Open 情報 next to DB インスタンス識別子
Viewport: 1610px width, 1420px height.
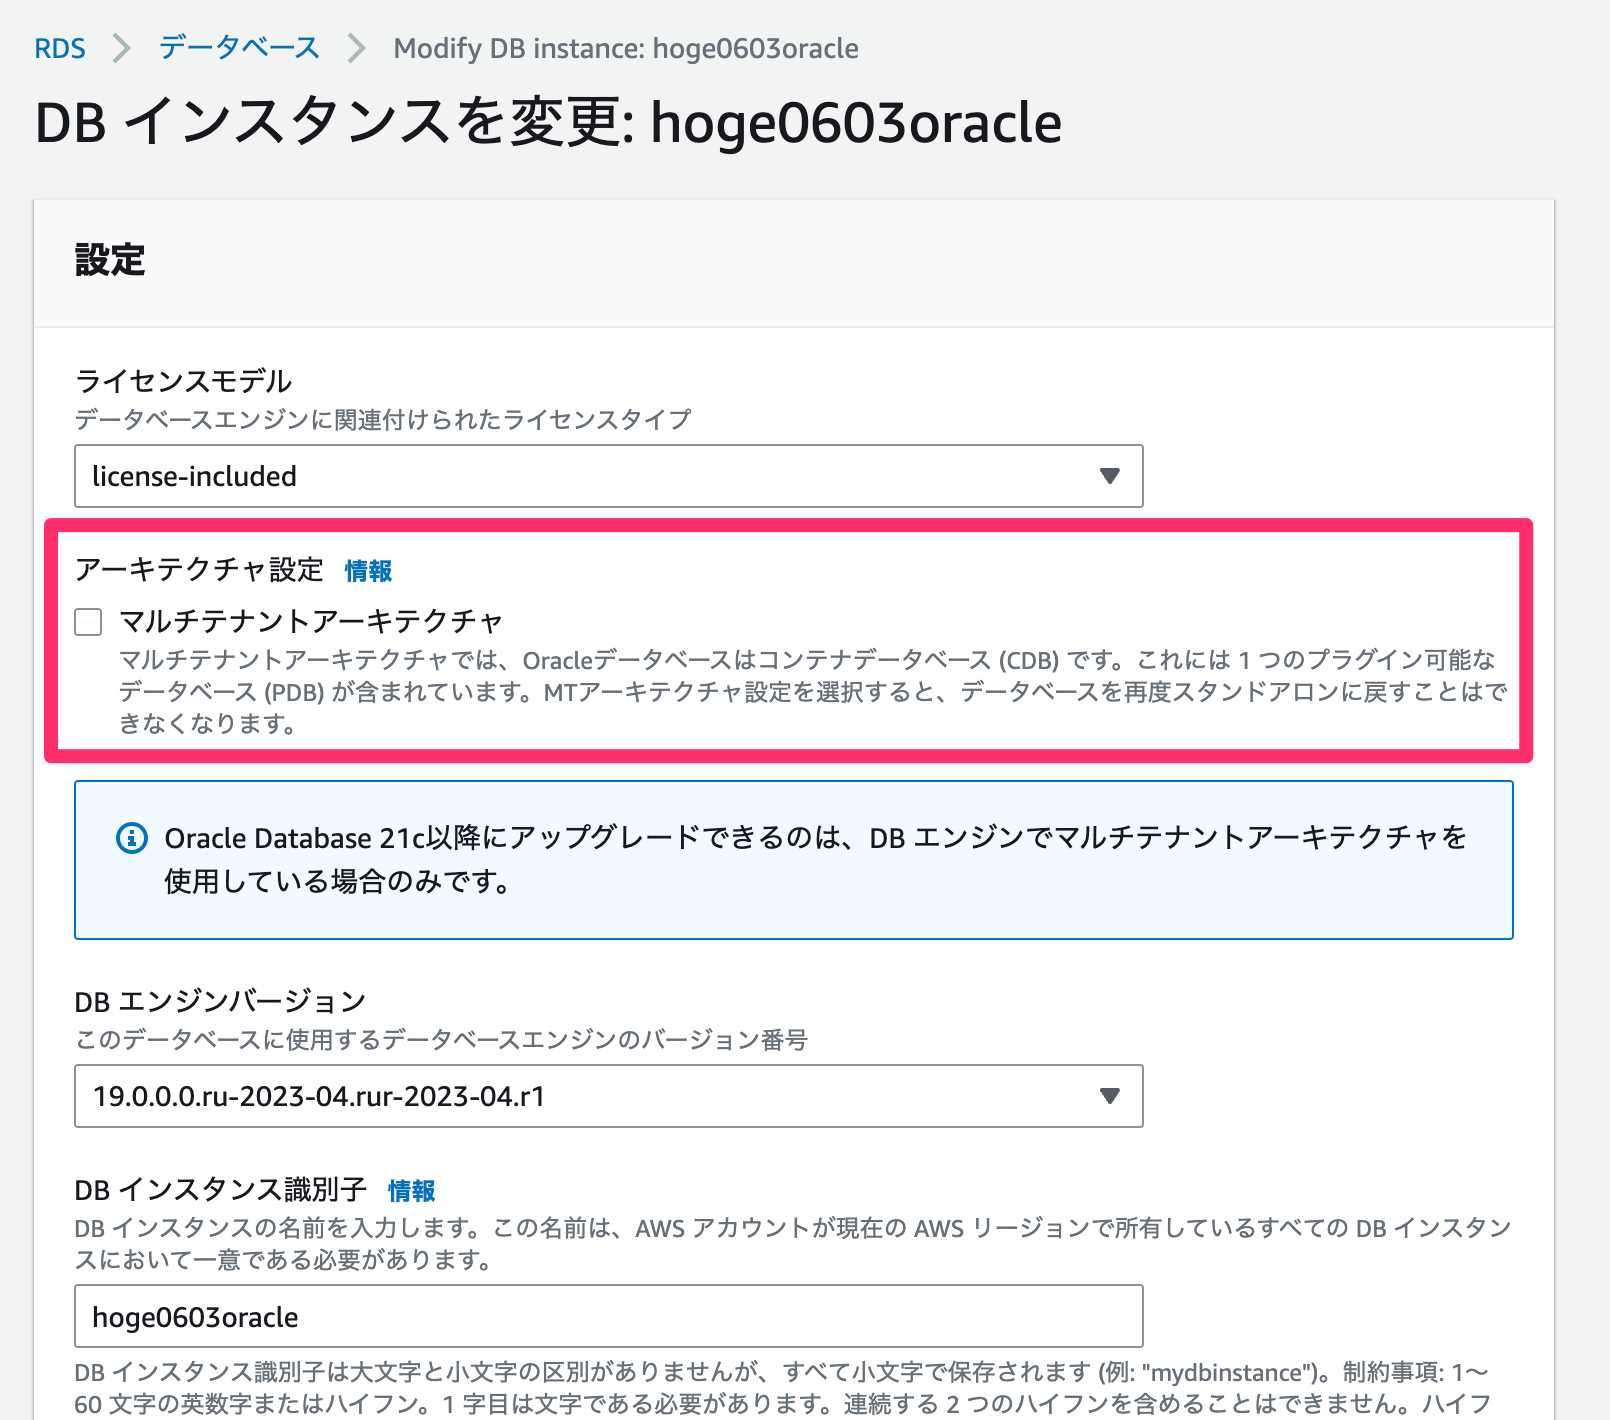(411, 1190)
